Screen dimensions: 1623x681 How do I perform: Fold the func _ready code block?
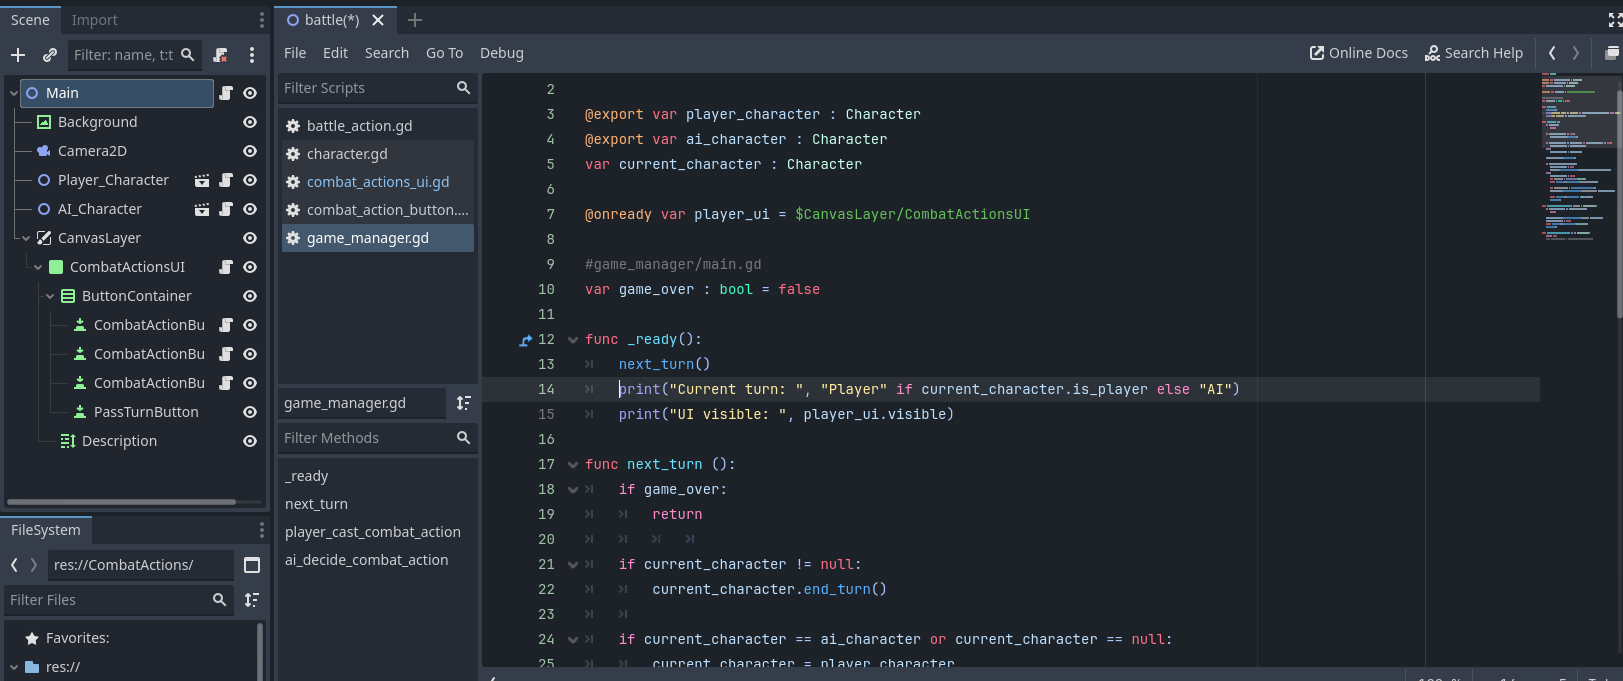click(573, 340)
